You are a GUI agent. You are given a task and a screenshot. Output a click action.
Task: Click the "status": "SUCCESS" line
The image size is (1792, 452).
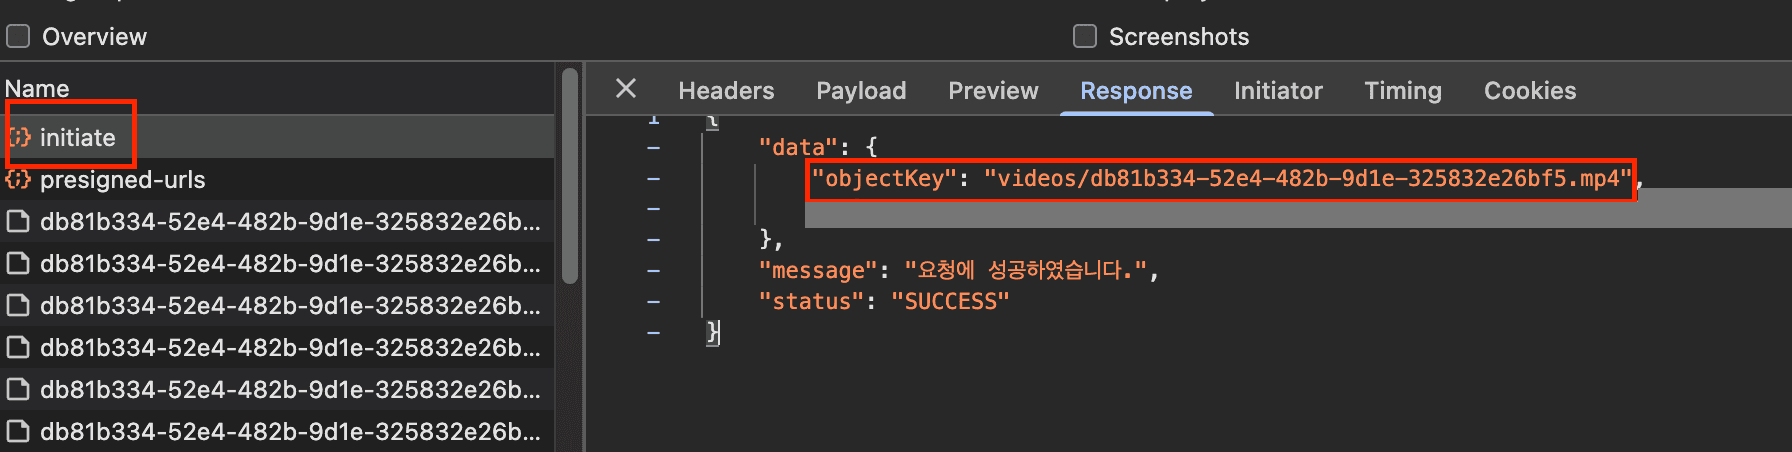click(x=884, y=301)
